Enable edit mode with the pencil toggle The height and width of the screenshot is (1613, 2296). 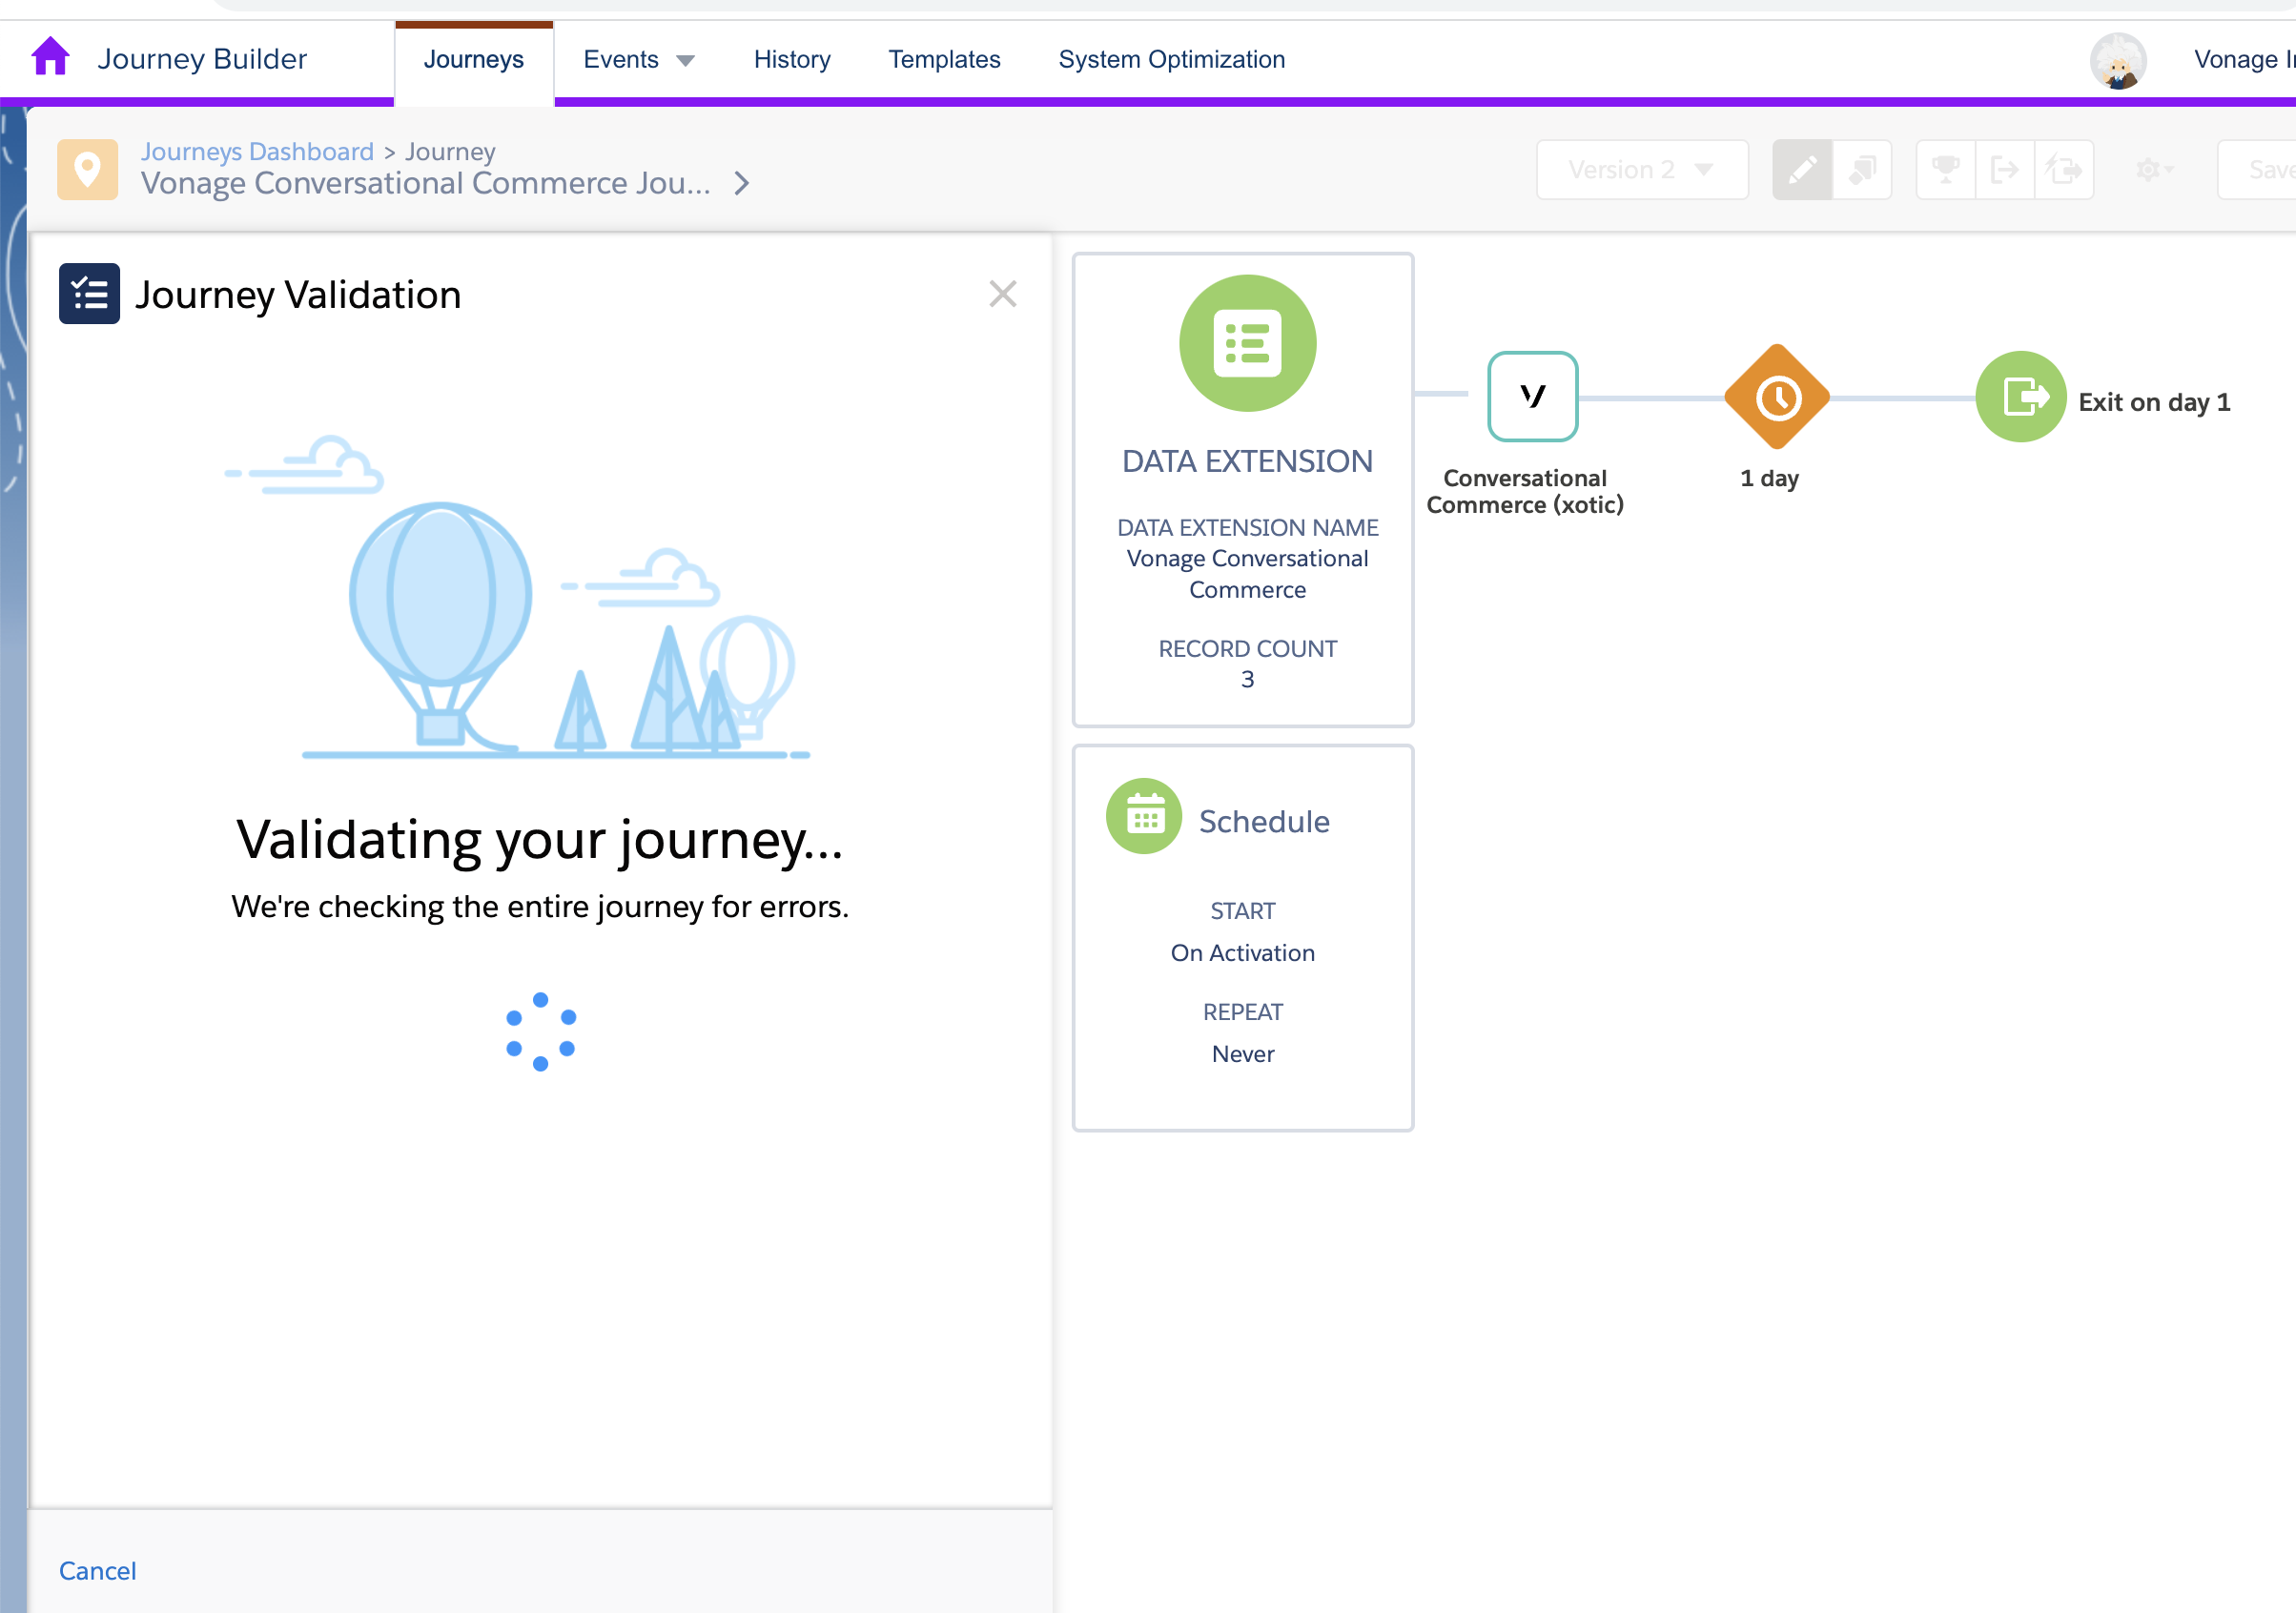1802,169
